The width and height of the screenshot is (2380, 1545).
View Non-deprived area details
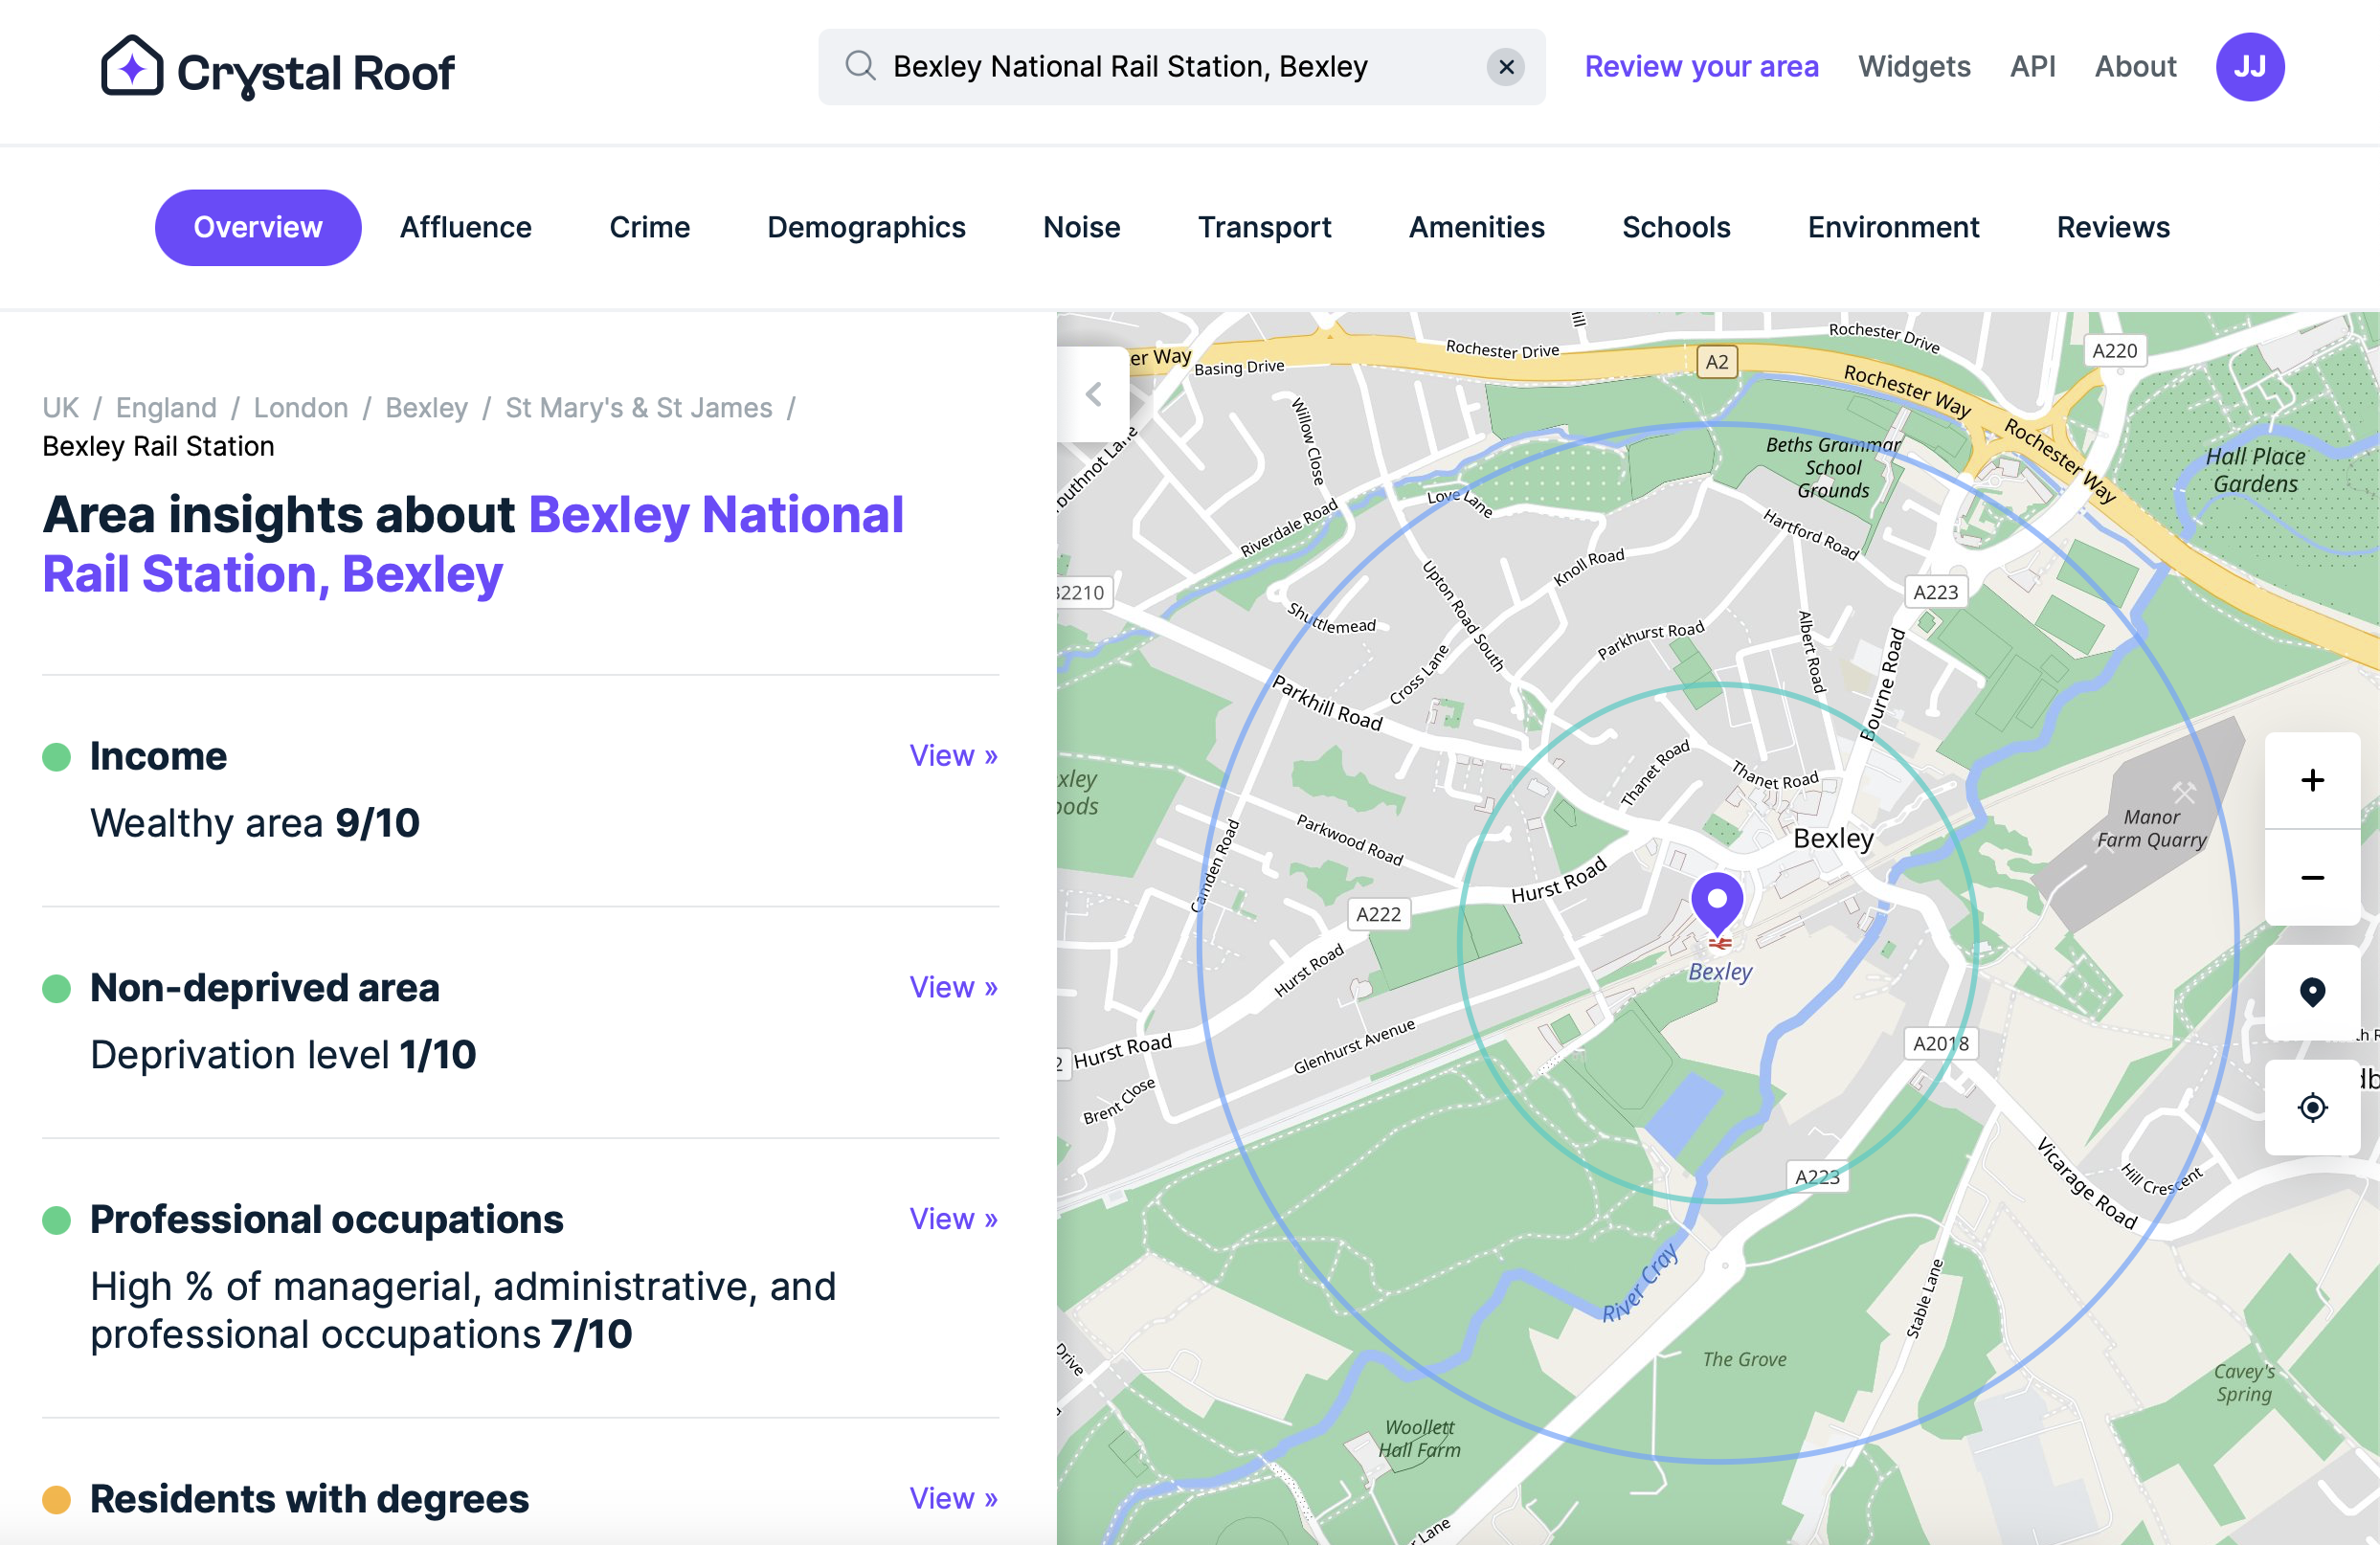click(953, 987)
